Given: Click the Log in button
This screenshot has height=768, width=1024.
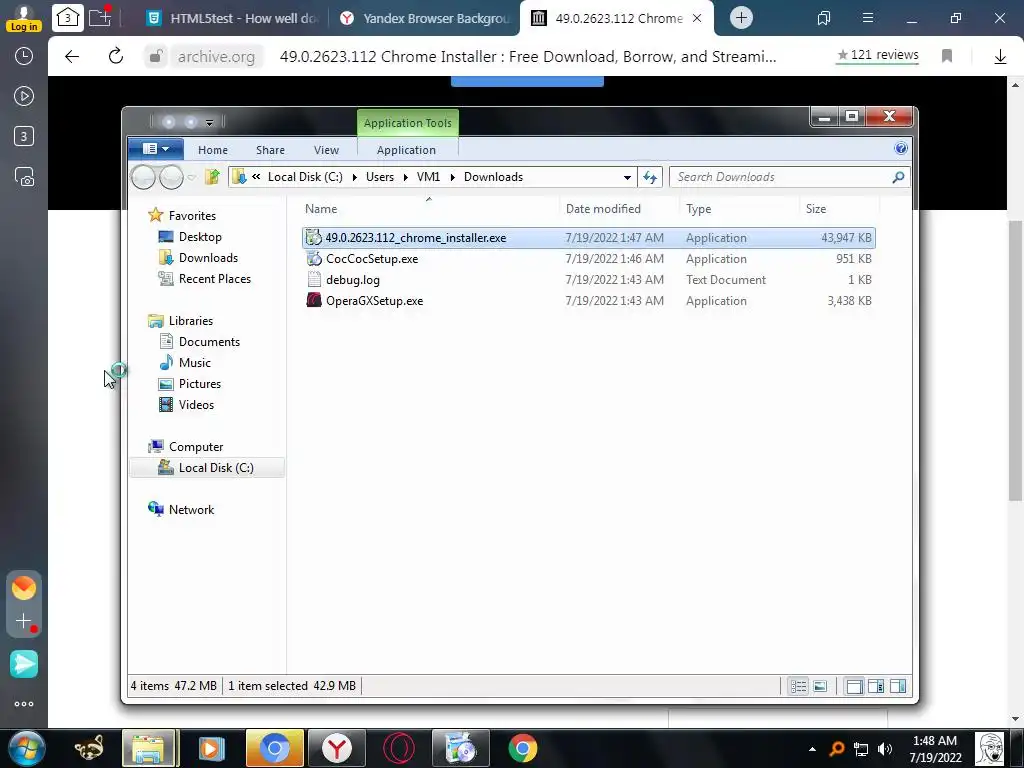Looking at the screenshot, I should (x=24, y=27).
